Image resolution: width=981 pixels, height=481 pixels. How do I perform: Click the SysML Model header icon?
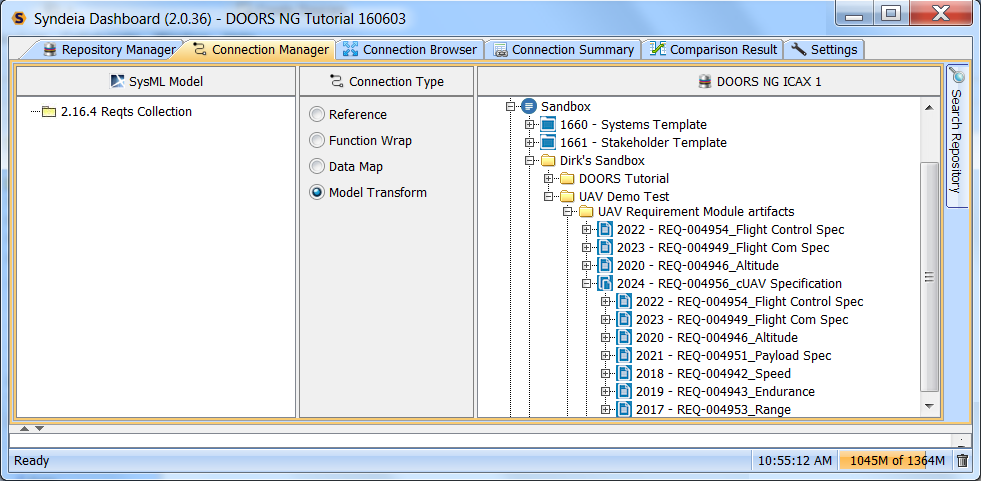point(117,81)
